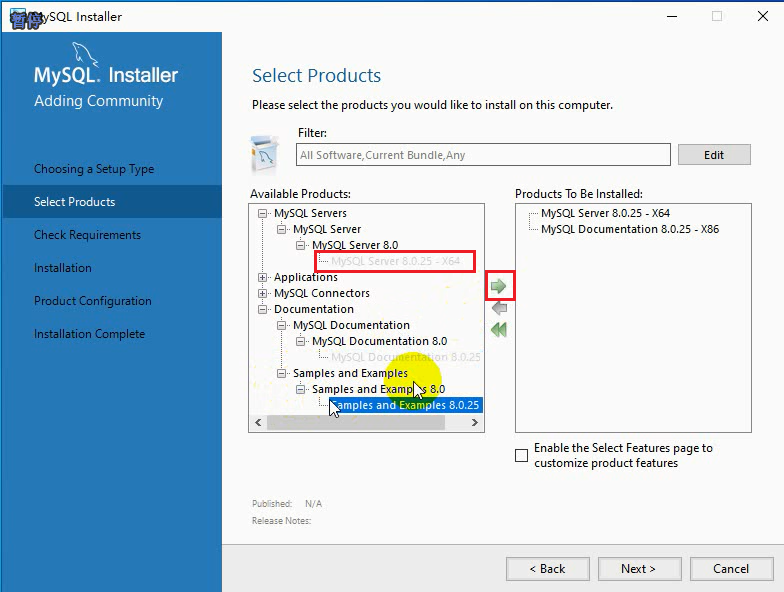Select the MySQL Servers tree label
The image size is (784, 592).
[x=310, y=214]
